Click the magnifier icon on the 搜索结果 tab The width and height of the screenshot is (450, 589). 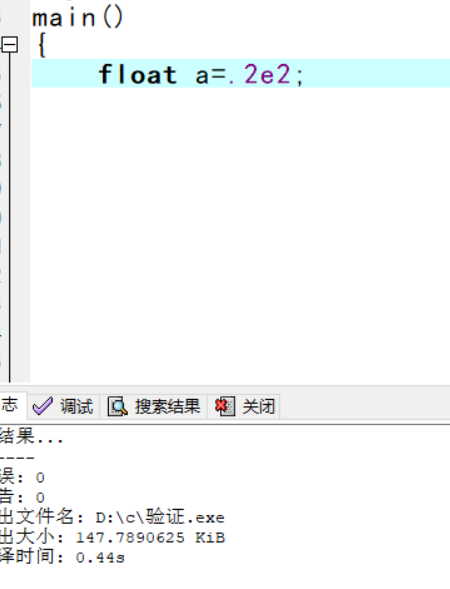point(118,406)
